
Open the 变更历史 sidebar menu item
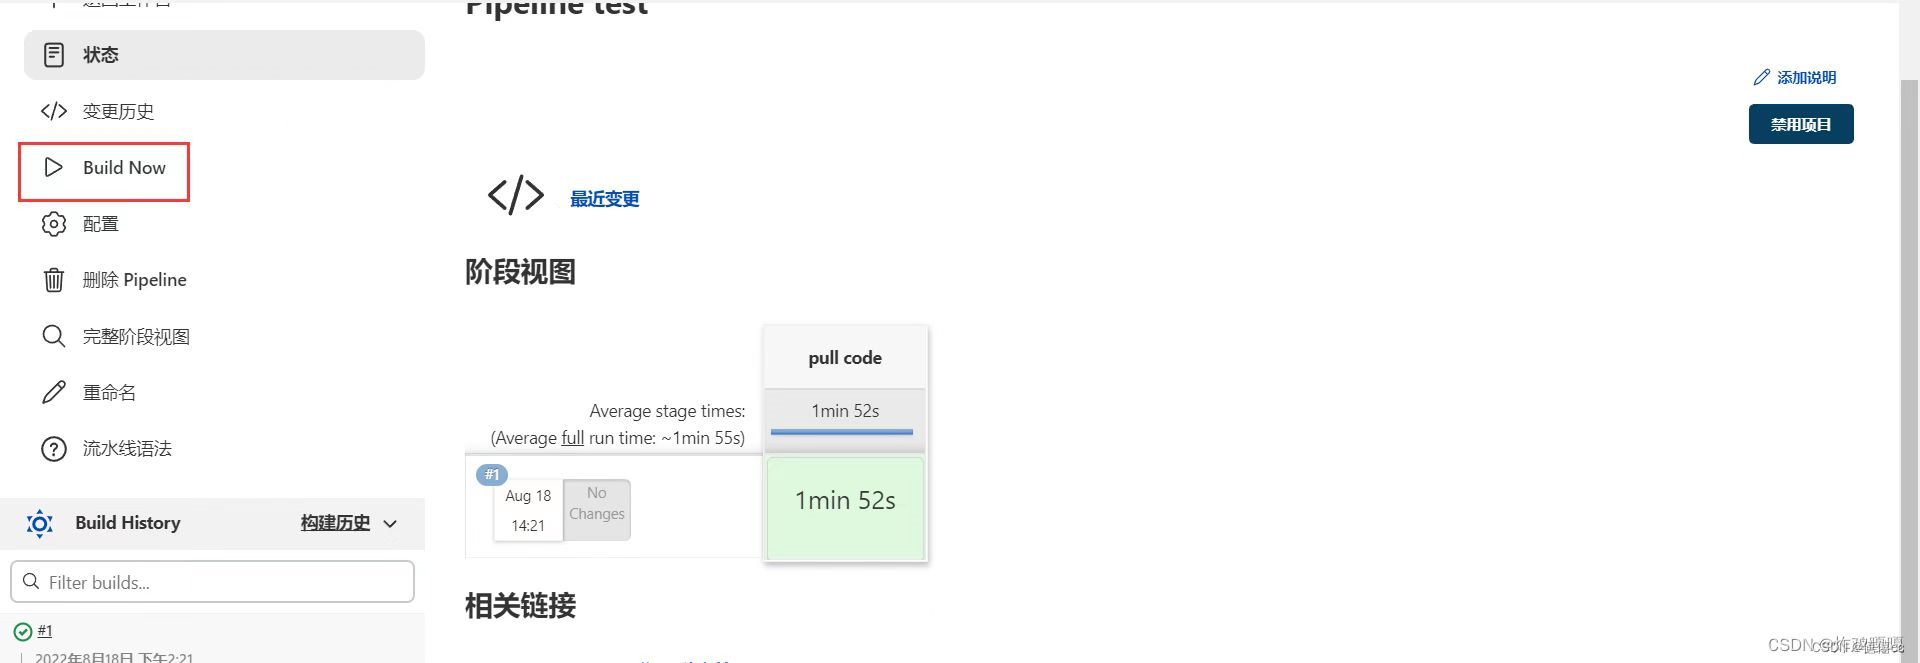coord(118,111)
